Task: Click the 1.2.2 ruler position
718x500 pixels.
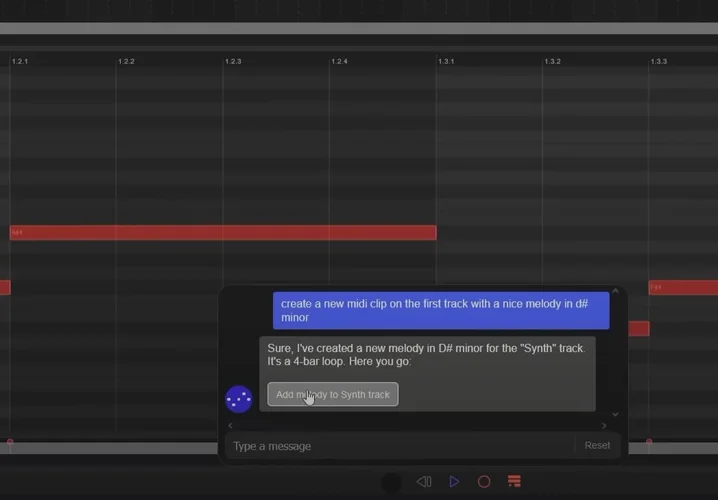Action: pyautogui.click(x=126, y=61)
